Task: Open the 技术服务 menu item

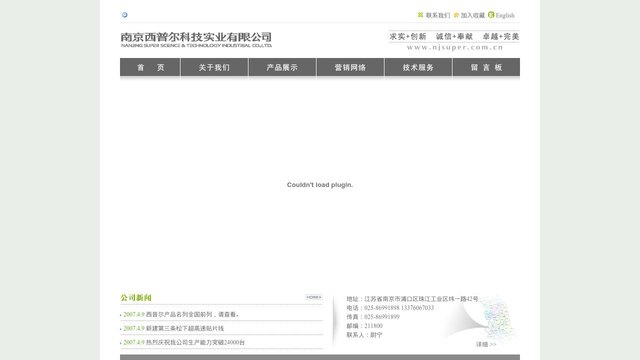Action: (x=418, y=67)
